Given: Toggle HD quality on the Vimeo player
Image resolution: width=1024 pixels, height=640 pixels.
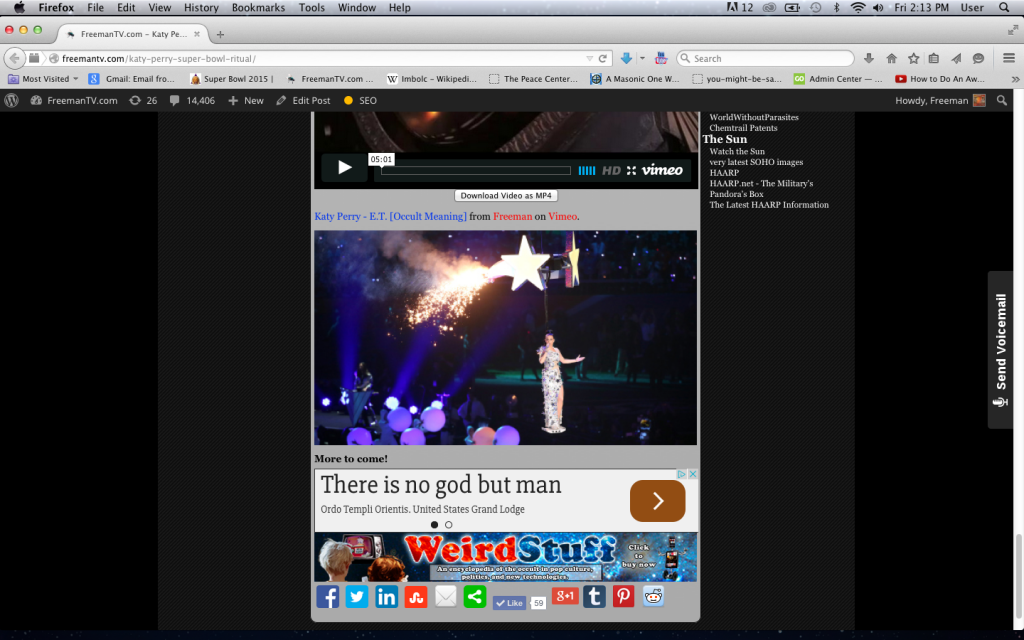Looking at the screenshot, I should (611, 170).
